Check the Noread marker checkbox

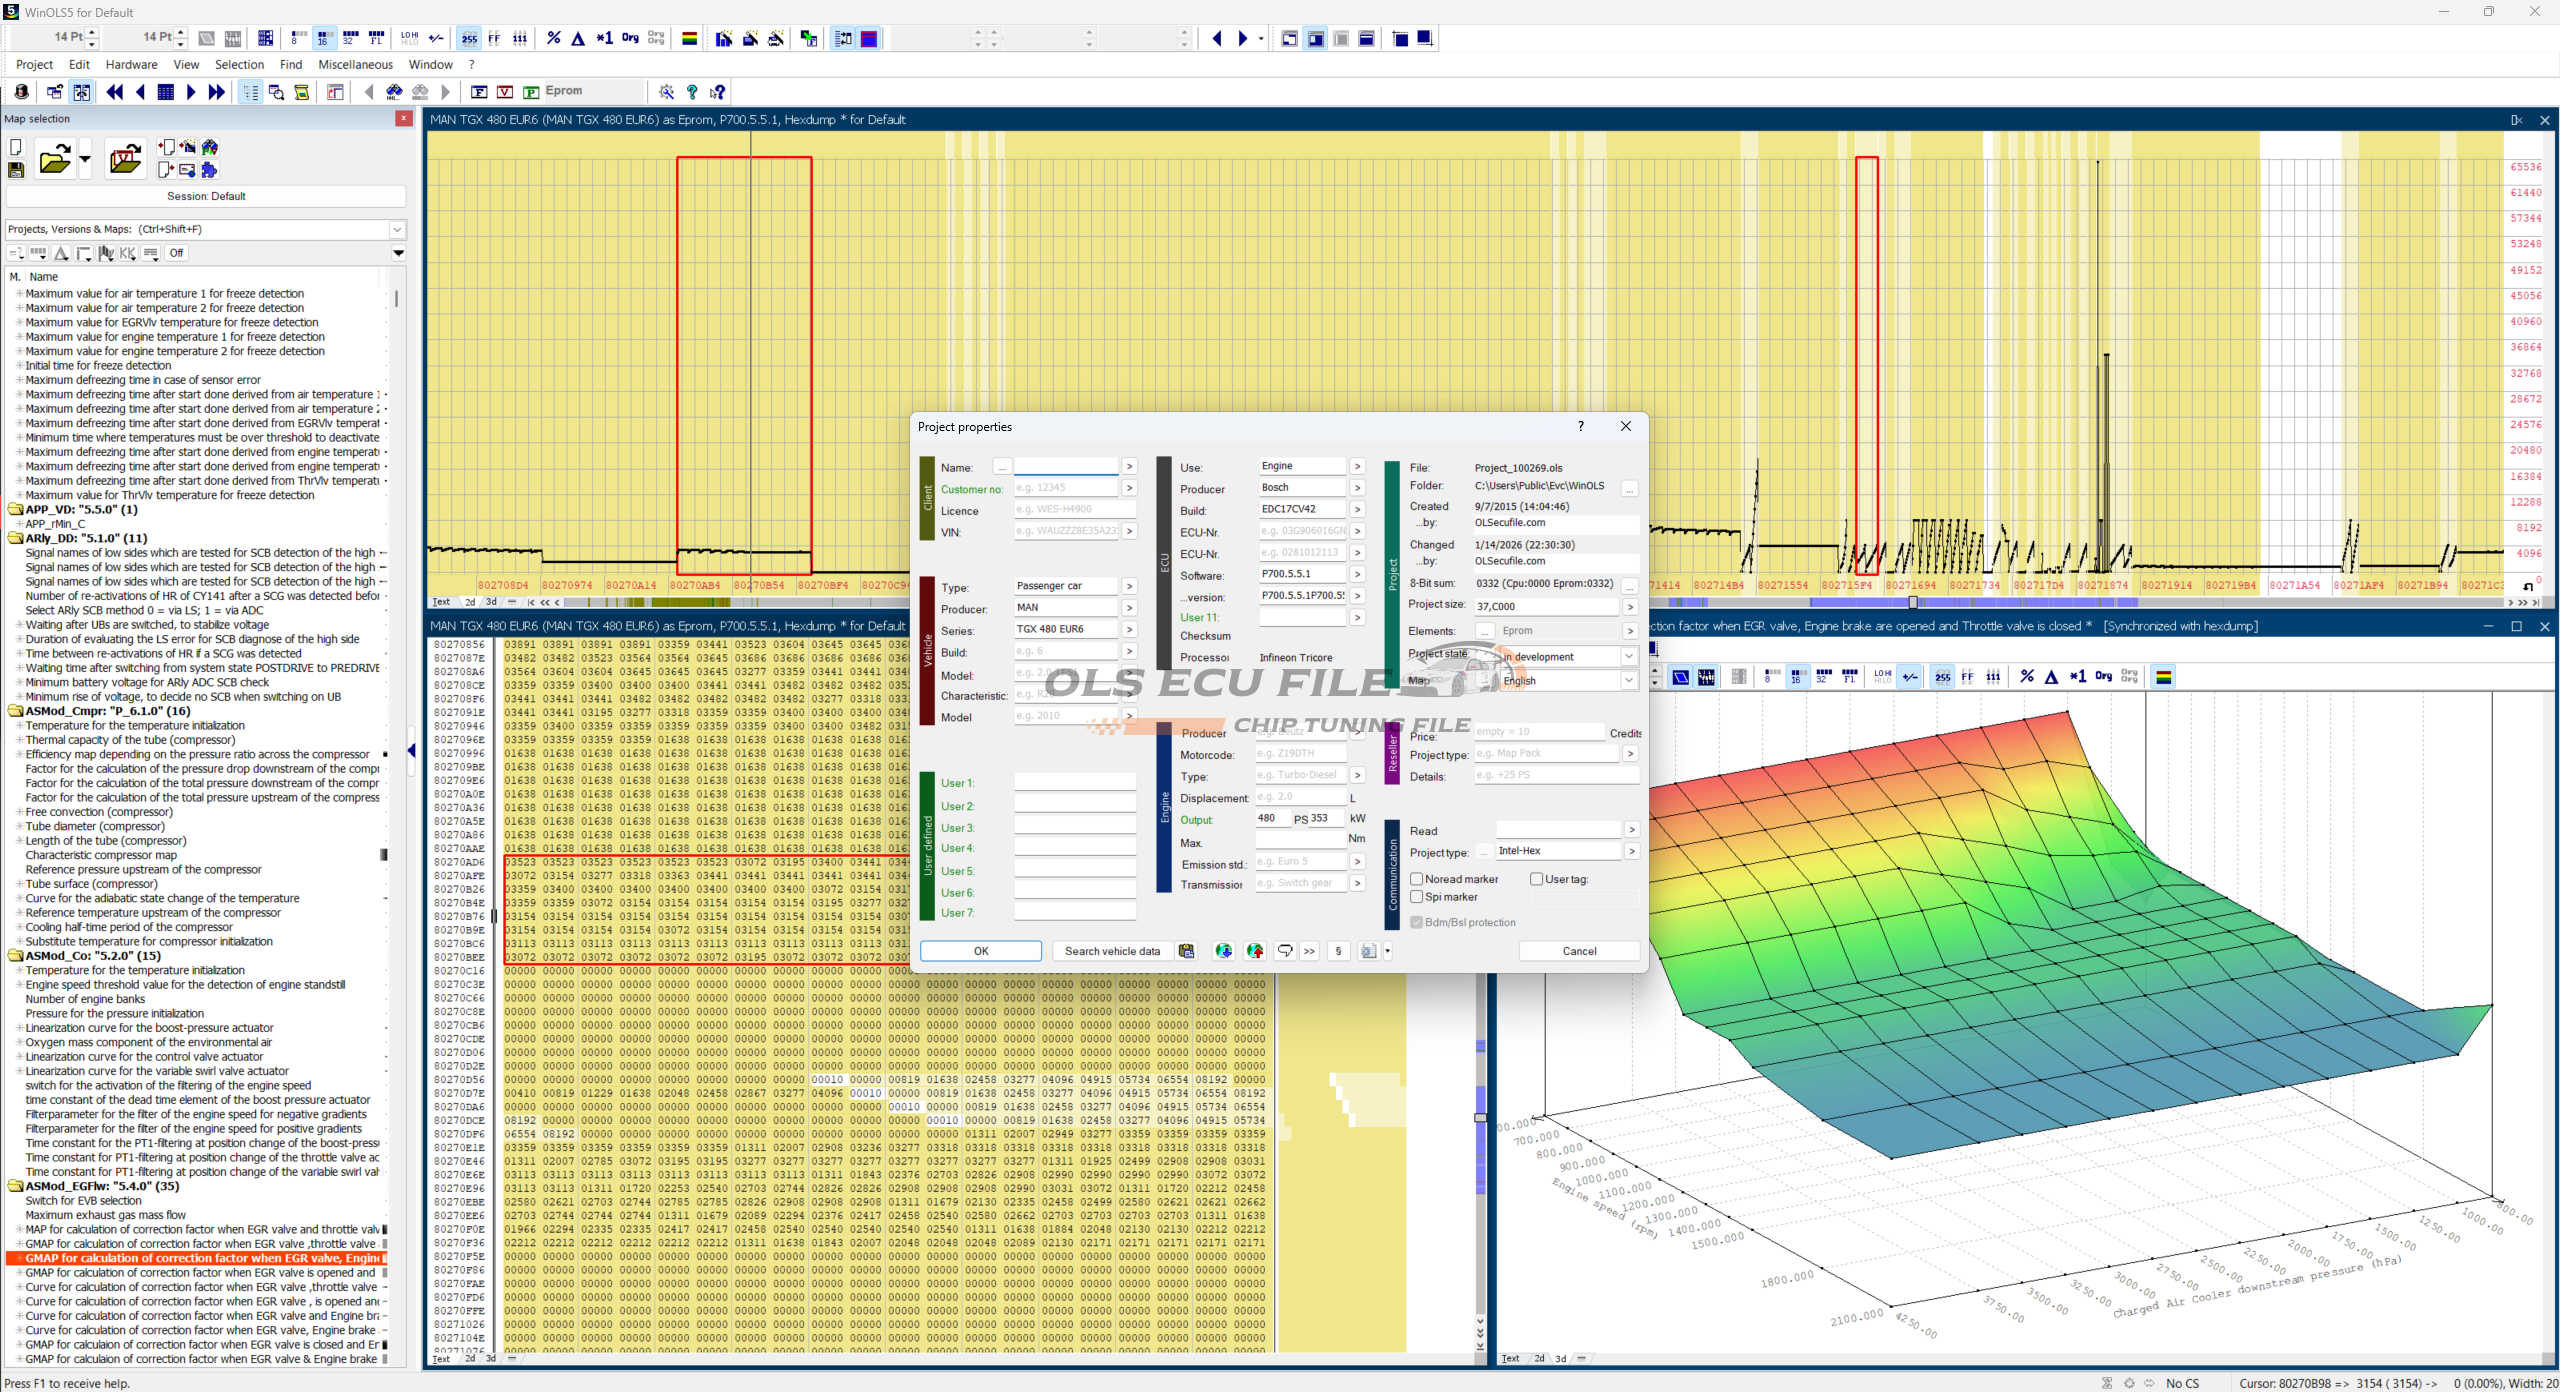coord(1417,879)
